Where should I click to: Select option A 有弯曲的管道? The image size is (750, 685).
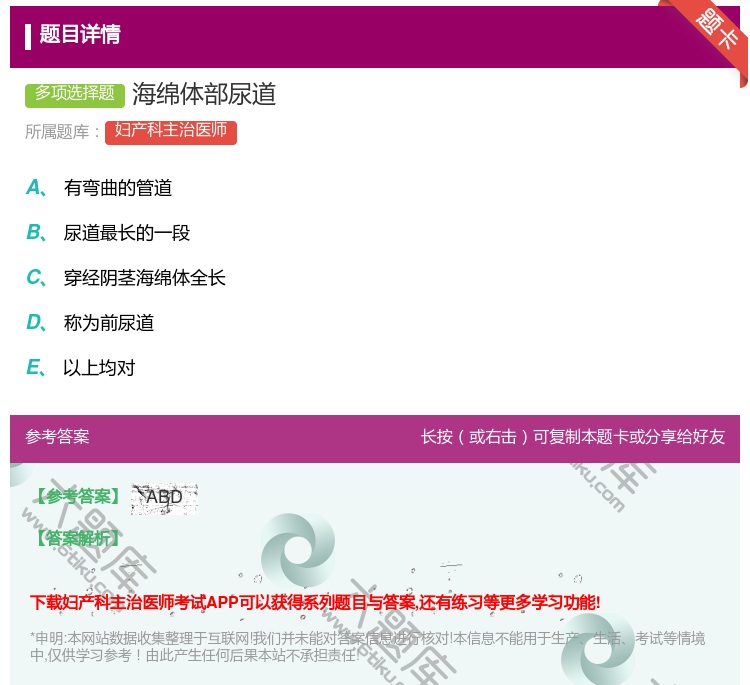tap(118, 188)
